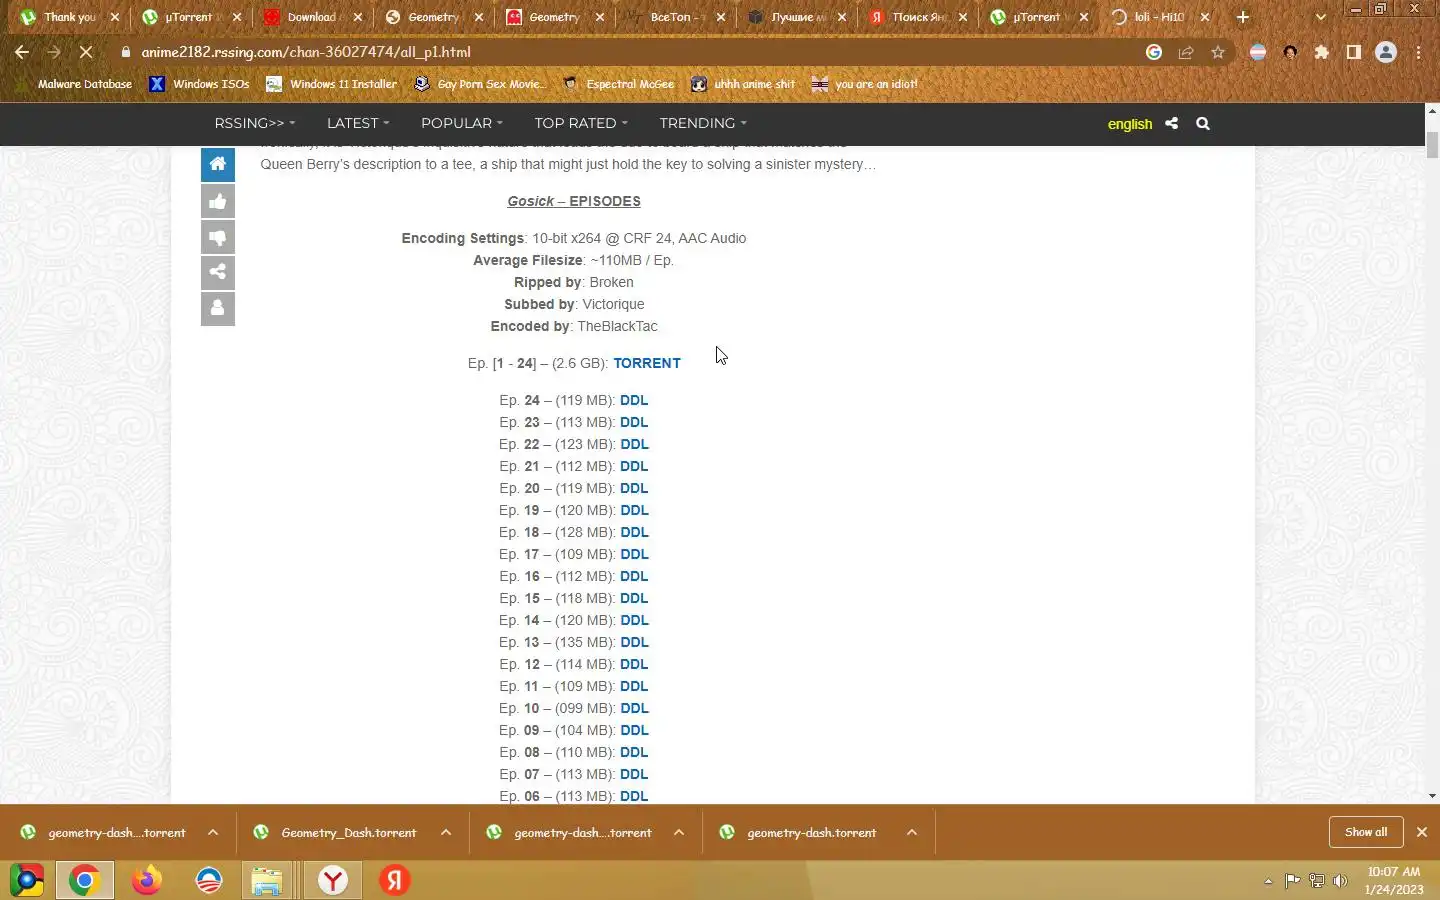
Task: Click the Gosick – EPISODES heading
Action: pos(574,201)
